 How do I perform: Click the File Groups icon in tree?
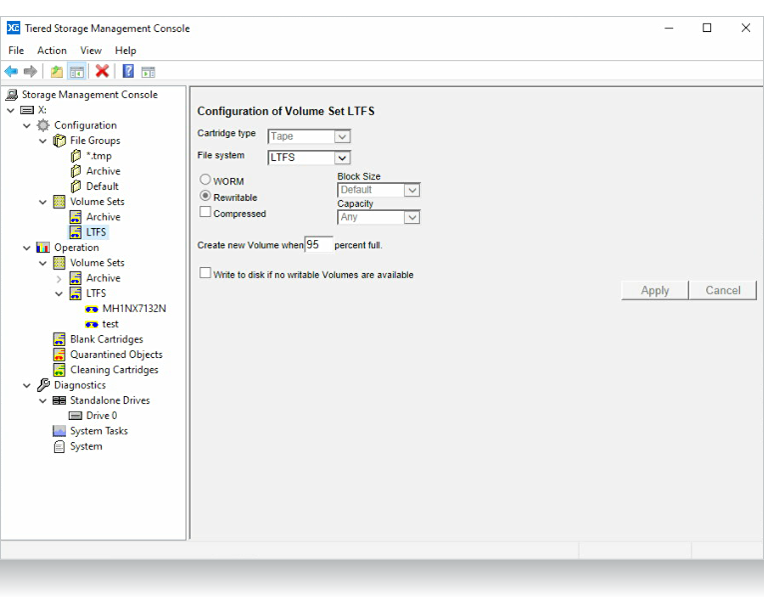point(59,140)
